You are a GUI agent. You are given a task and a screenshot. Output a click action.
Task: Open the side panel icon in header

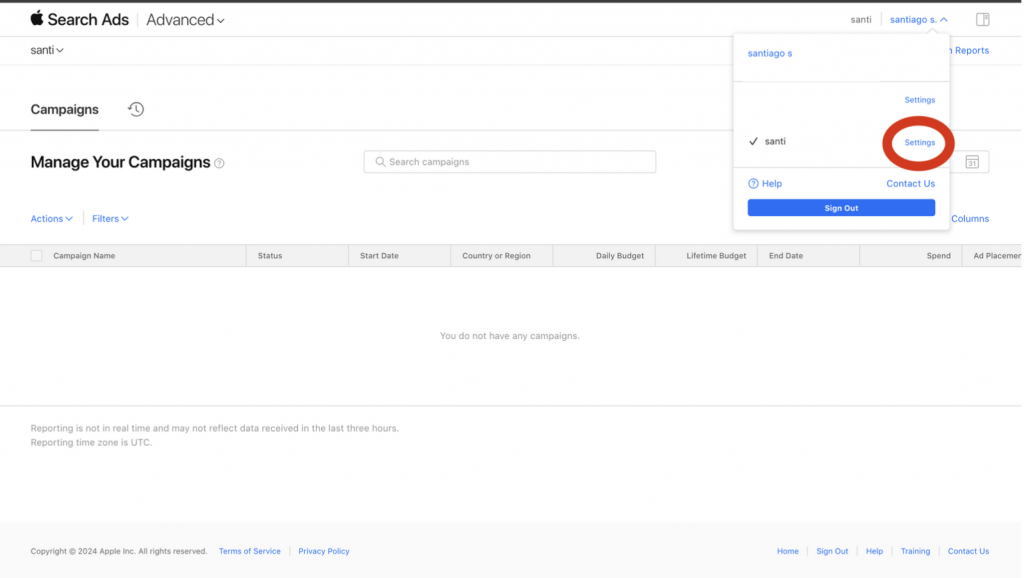tap(982, 20)
